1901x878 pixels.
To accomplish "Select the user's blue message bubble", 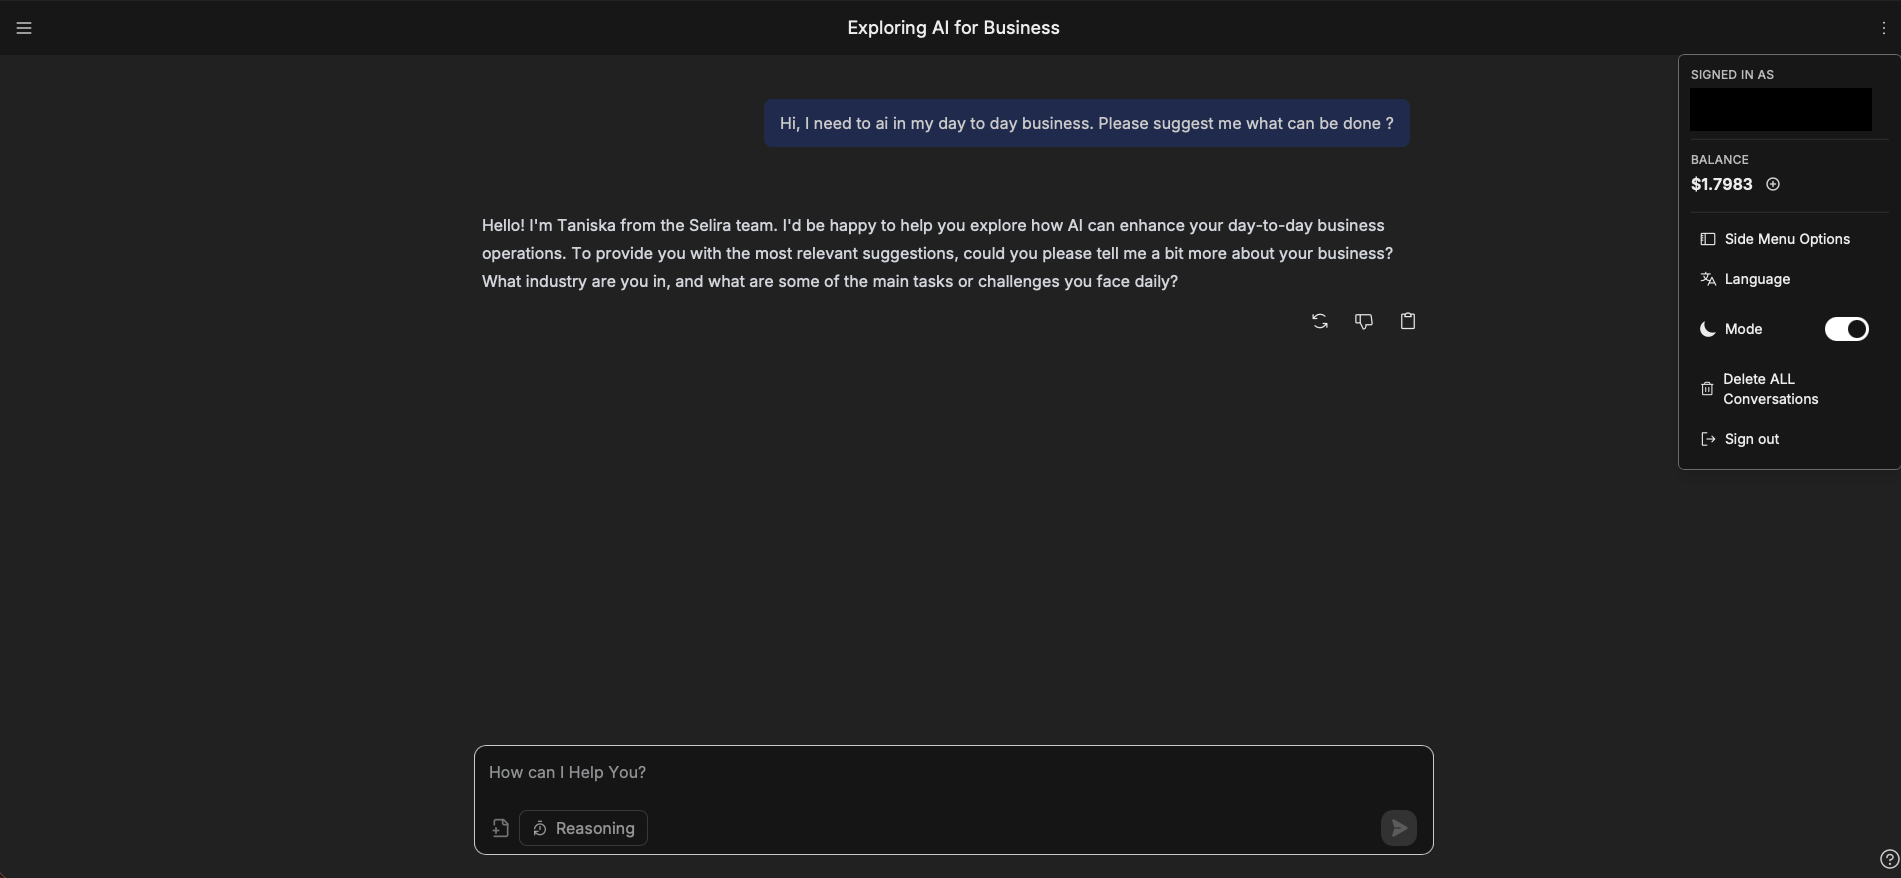I will tap(1086, 123).
